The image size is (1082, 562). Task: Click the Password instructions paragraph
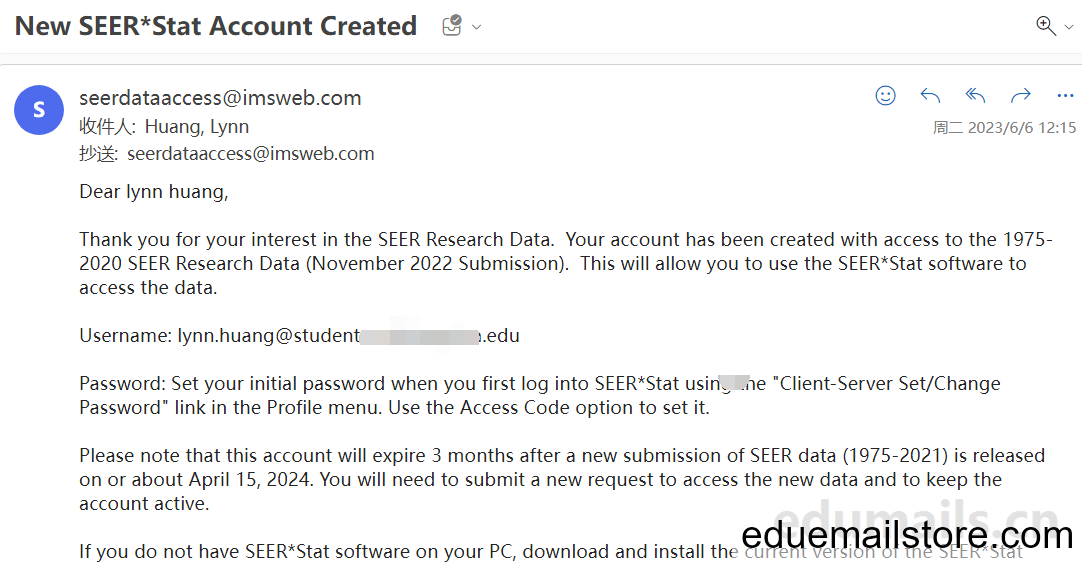540,396
